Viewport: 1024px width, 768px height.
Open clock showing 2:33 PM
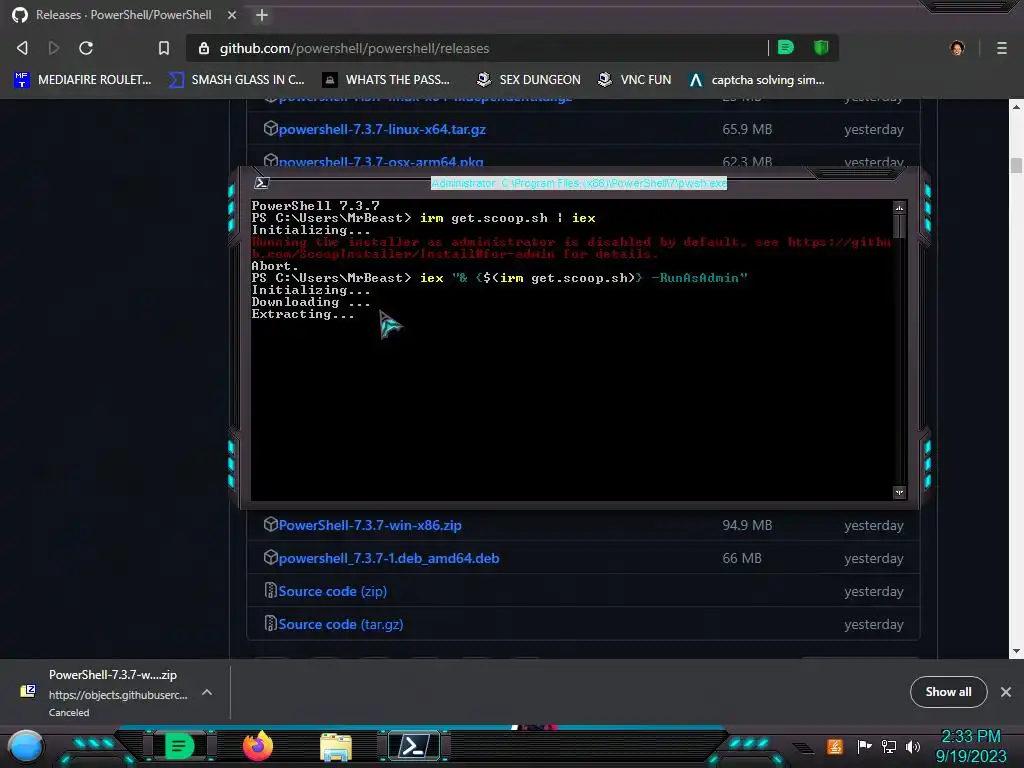[x=970, y=746]
